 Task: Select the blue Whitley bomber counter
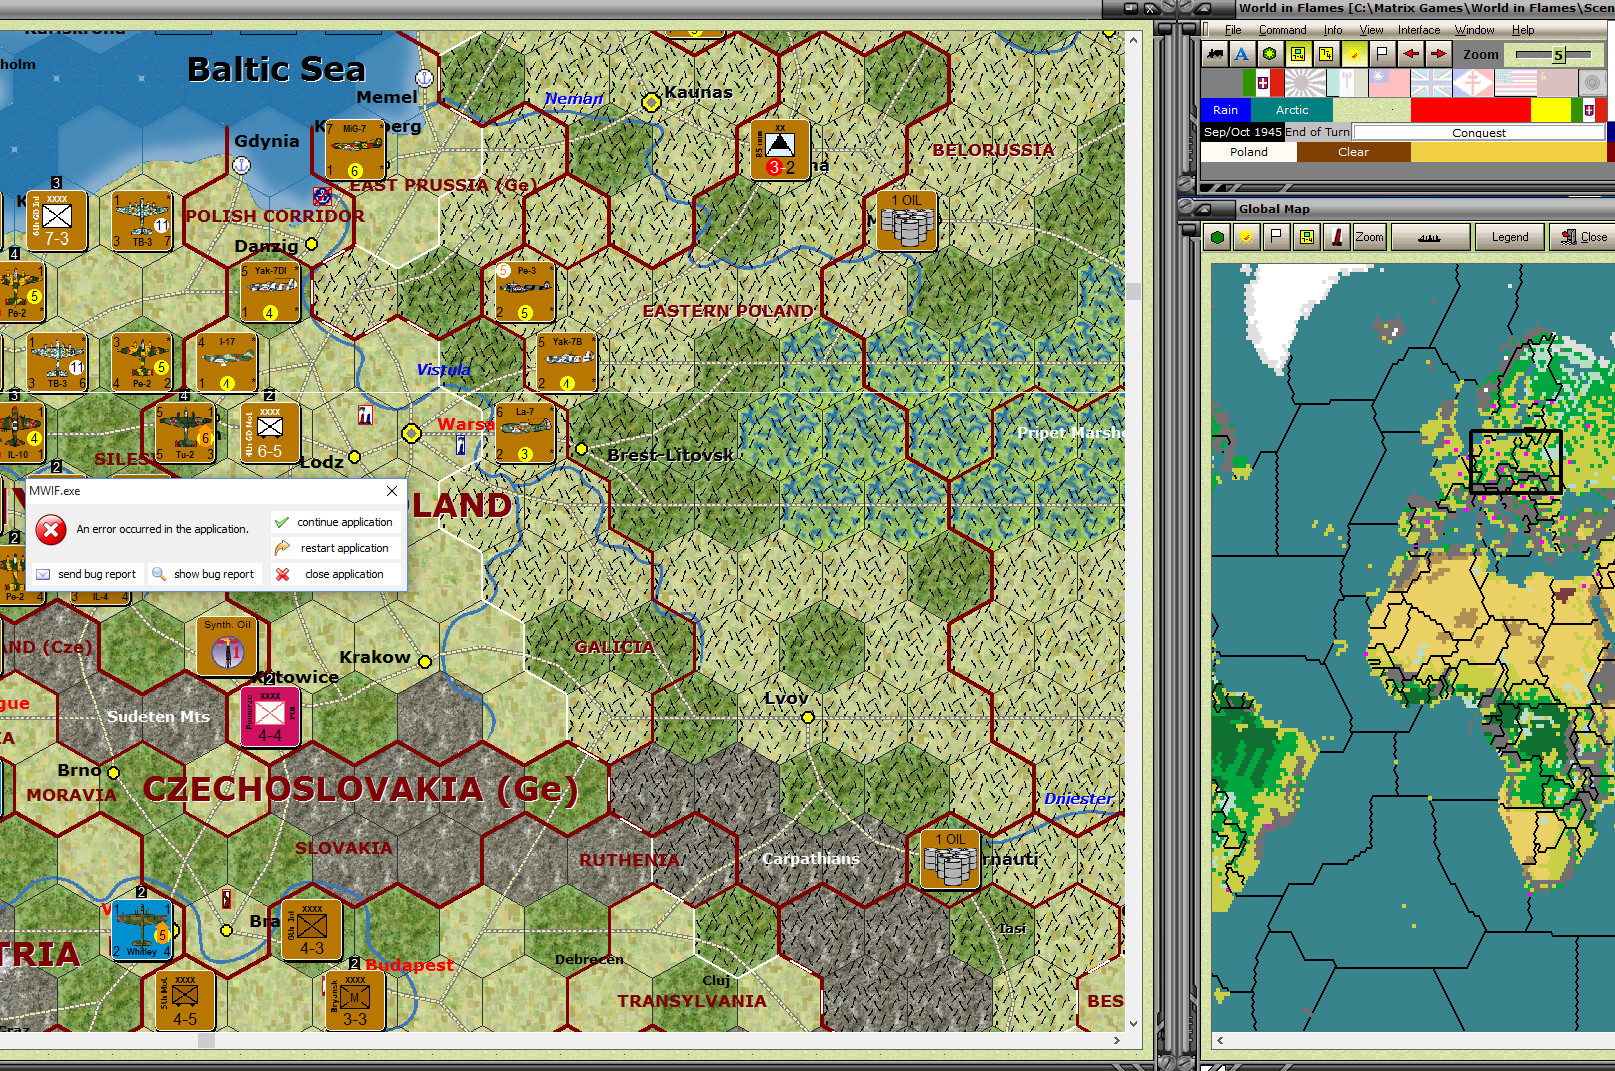pyautogui.click(x=142, y=930)
